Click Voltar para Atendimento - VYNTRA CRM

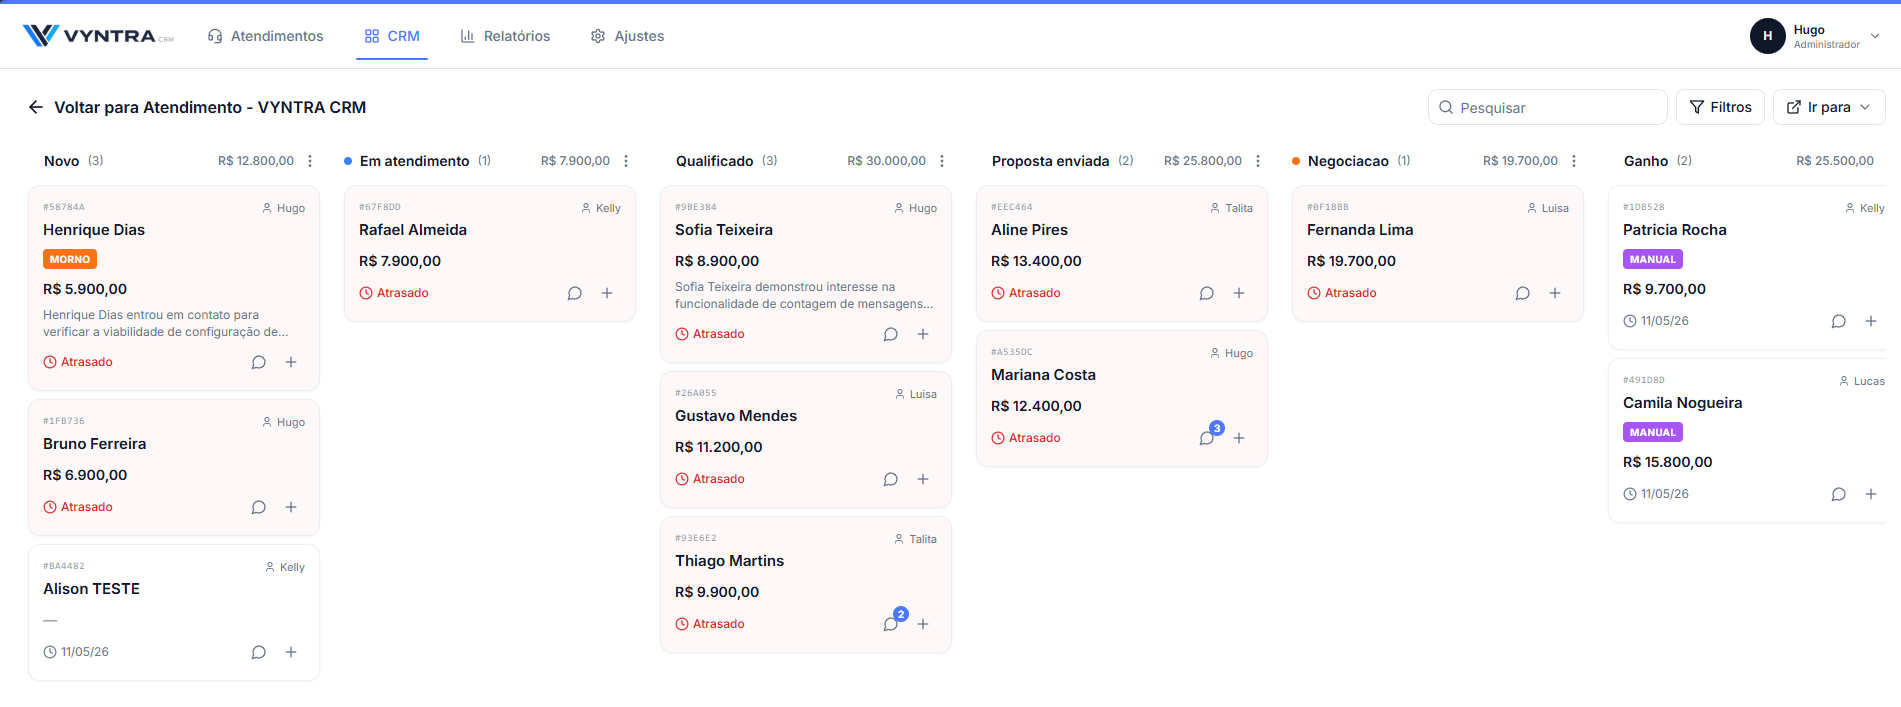pyautogui.click(x=210, y=107)
